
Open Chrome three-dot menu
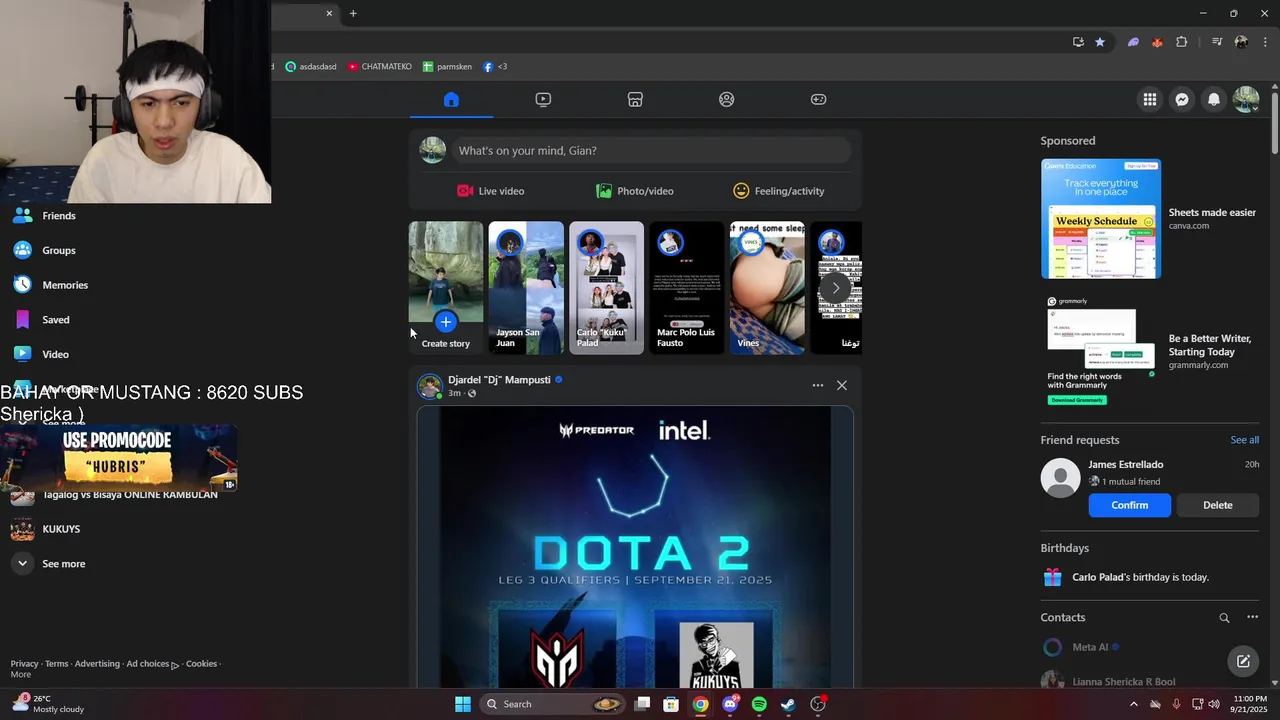click(x=1266, y=42)
